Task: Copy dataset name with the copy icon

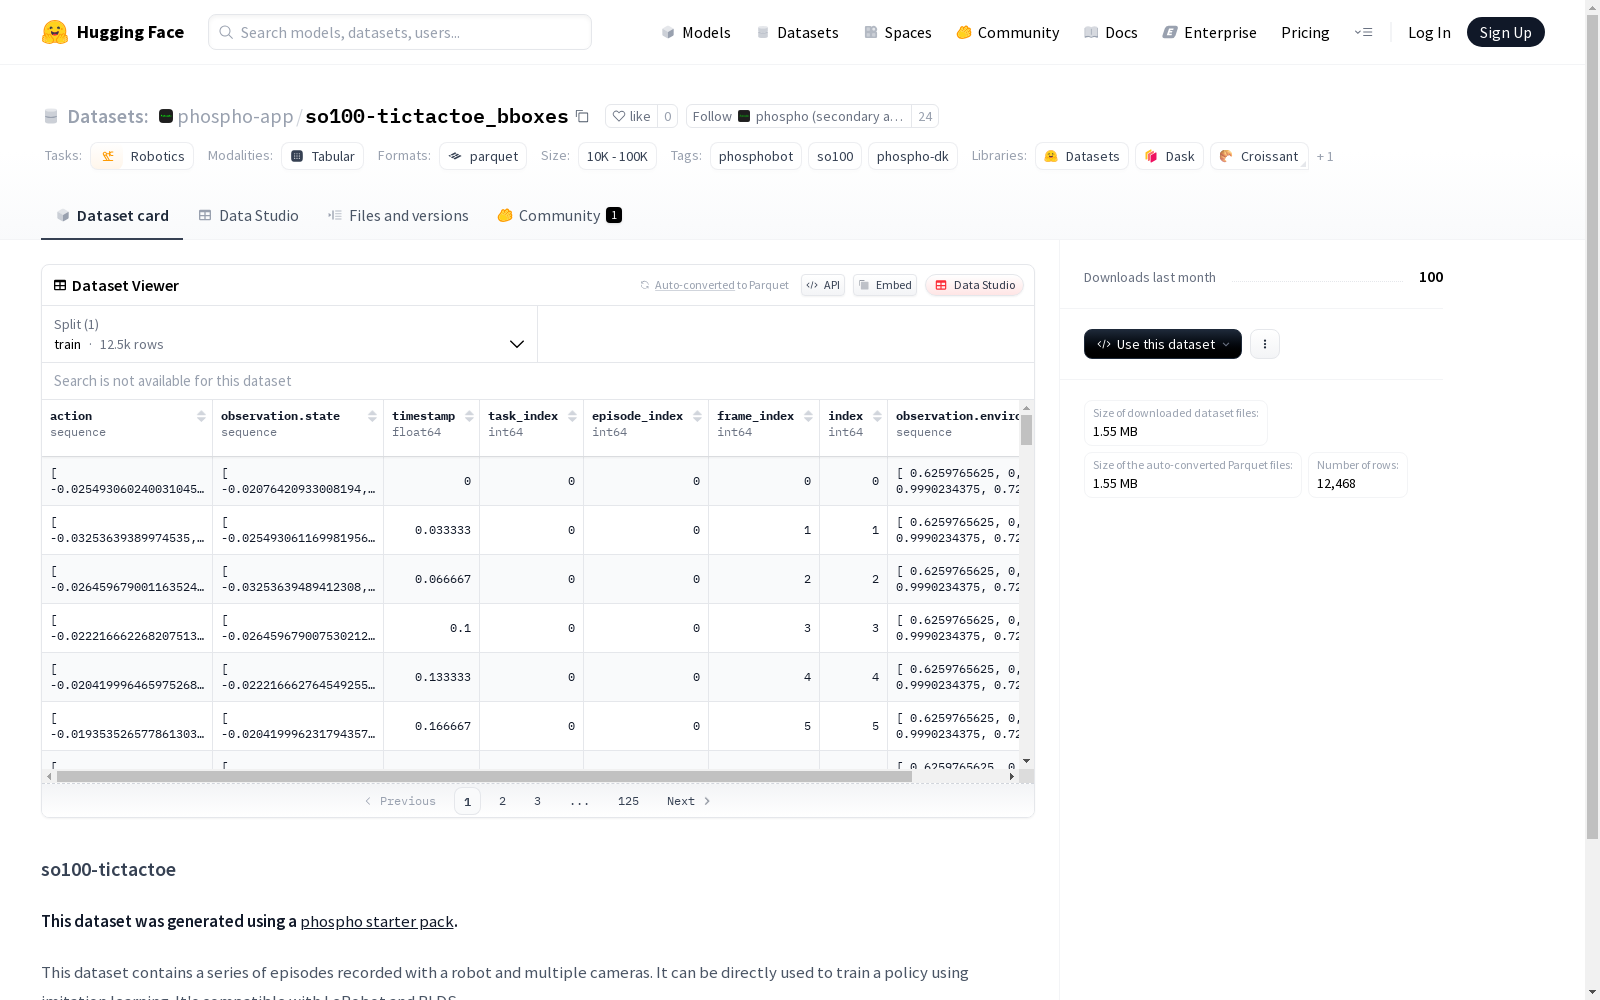Action: [x=582, y=116]
